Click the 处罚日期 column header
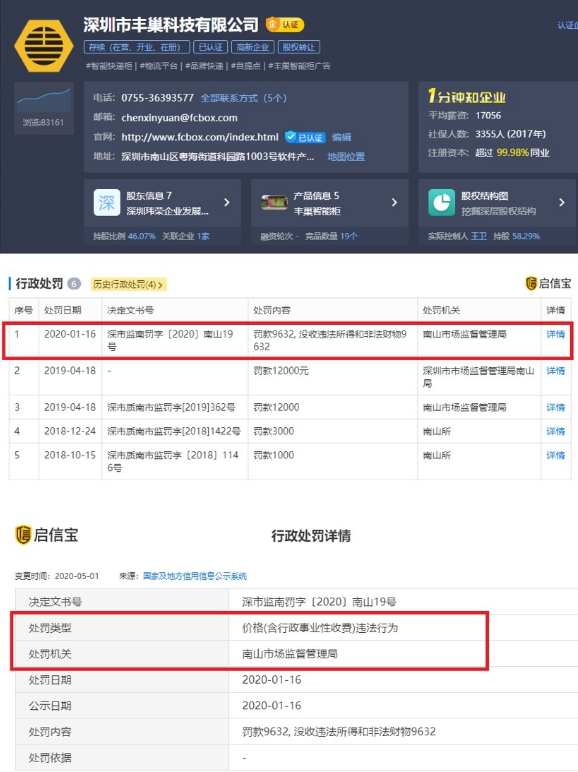Screen dimensions: 578x772 (x=63, y=310)
